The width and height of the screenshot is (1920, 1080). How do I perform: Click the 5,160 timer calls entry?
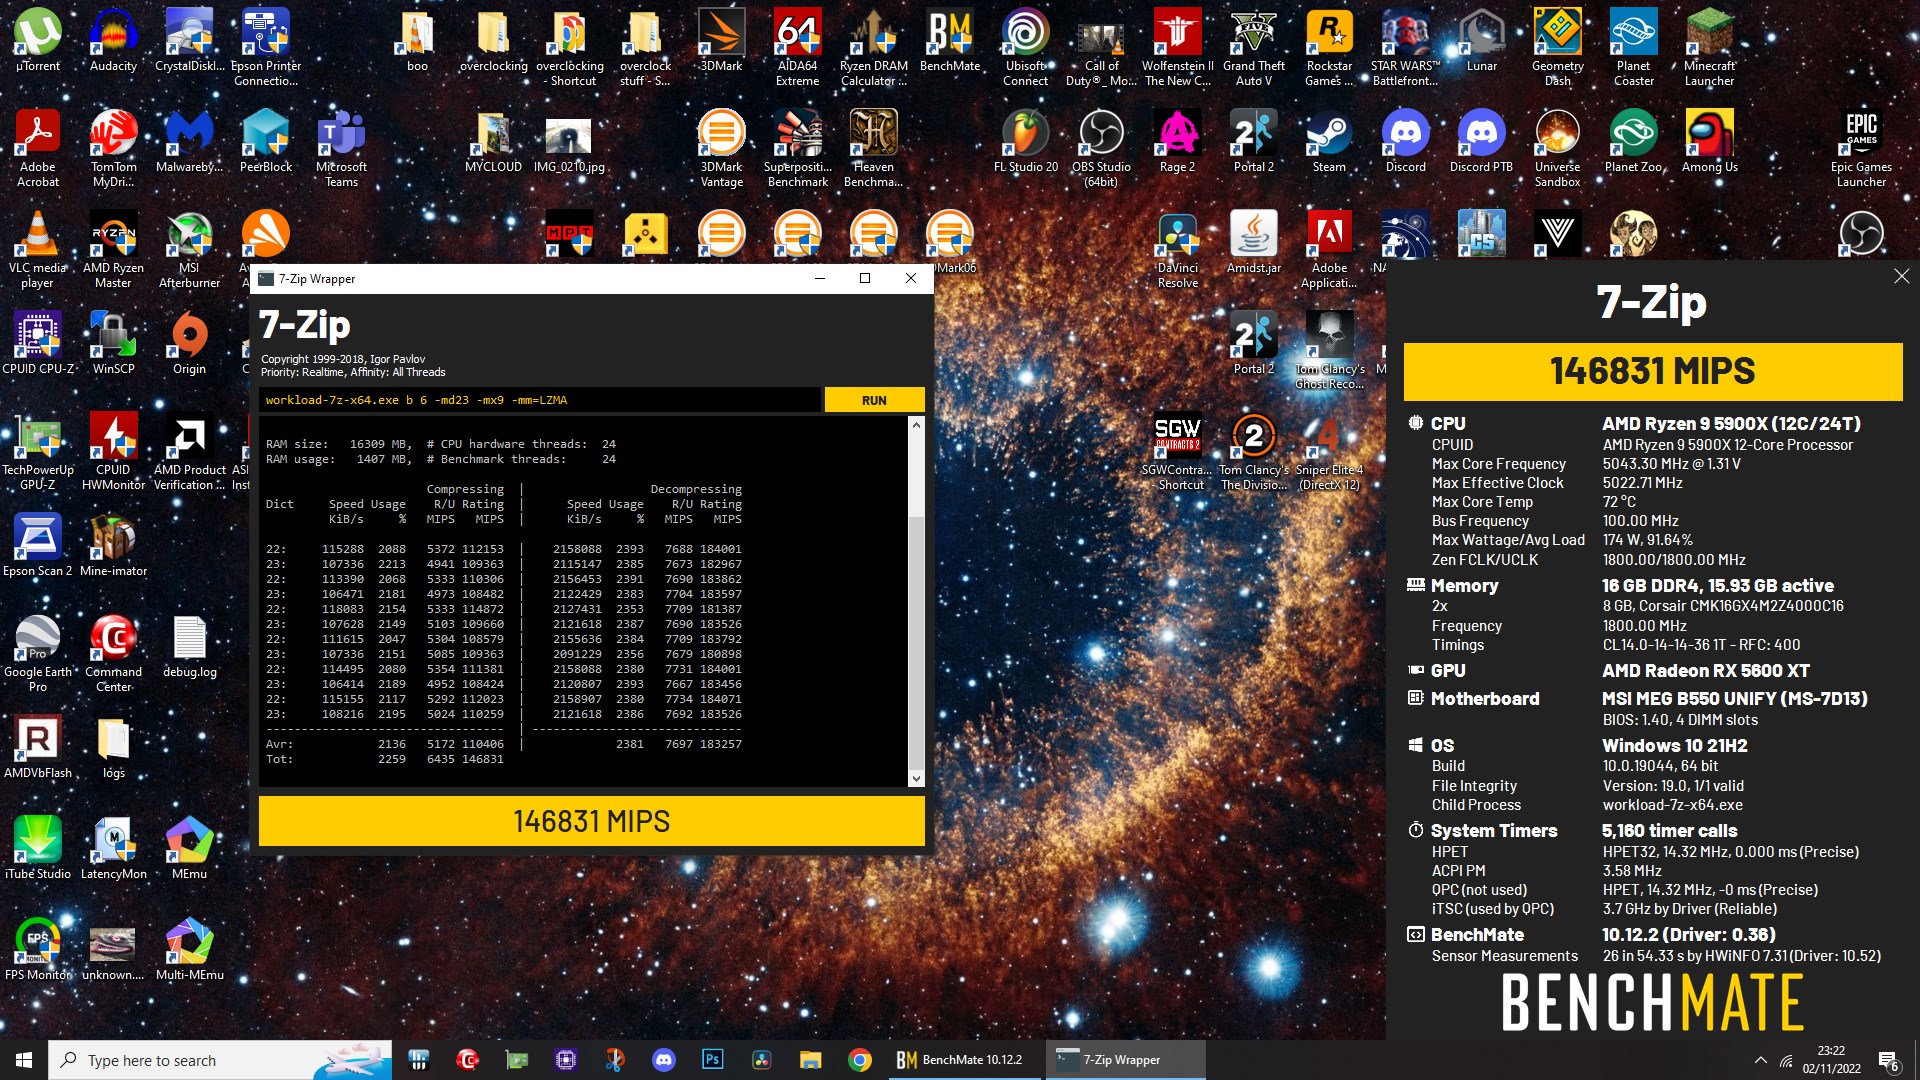tap(1669, 830)
